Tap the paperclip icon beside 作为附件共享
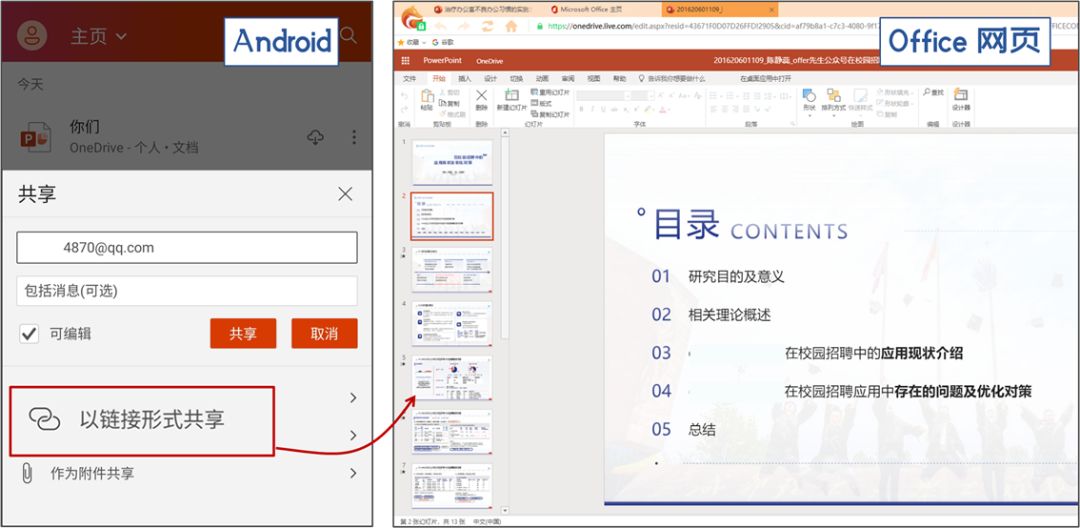 pyautogui.click(x=27, y=474)
